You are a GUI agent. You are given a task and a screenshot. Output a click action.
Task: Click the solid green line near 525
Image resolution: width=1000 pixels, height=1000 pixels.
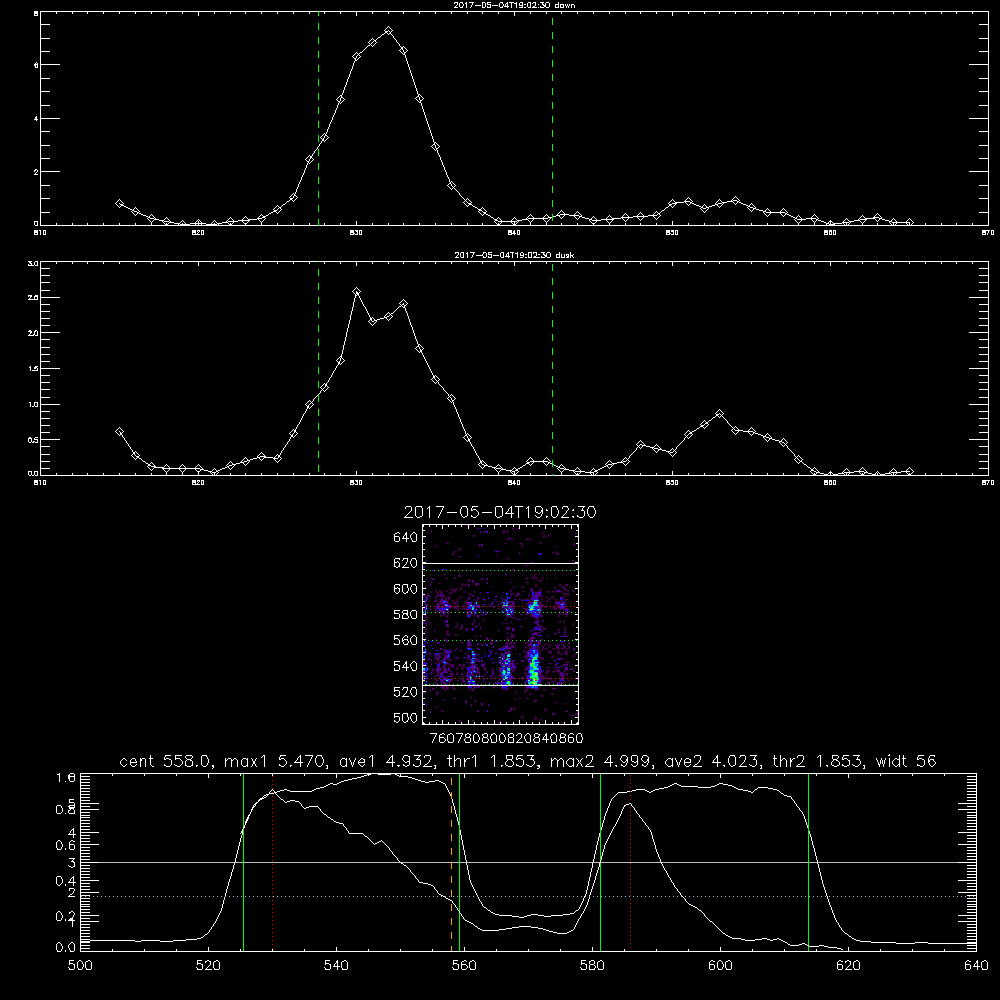point(243,862)
